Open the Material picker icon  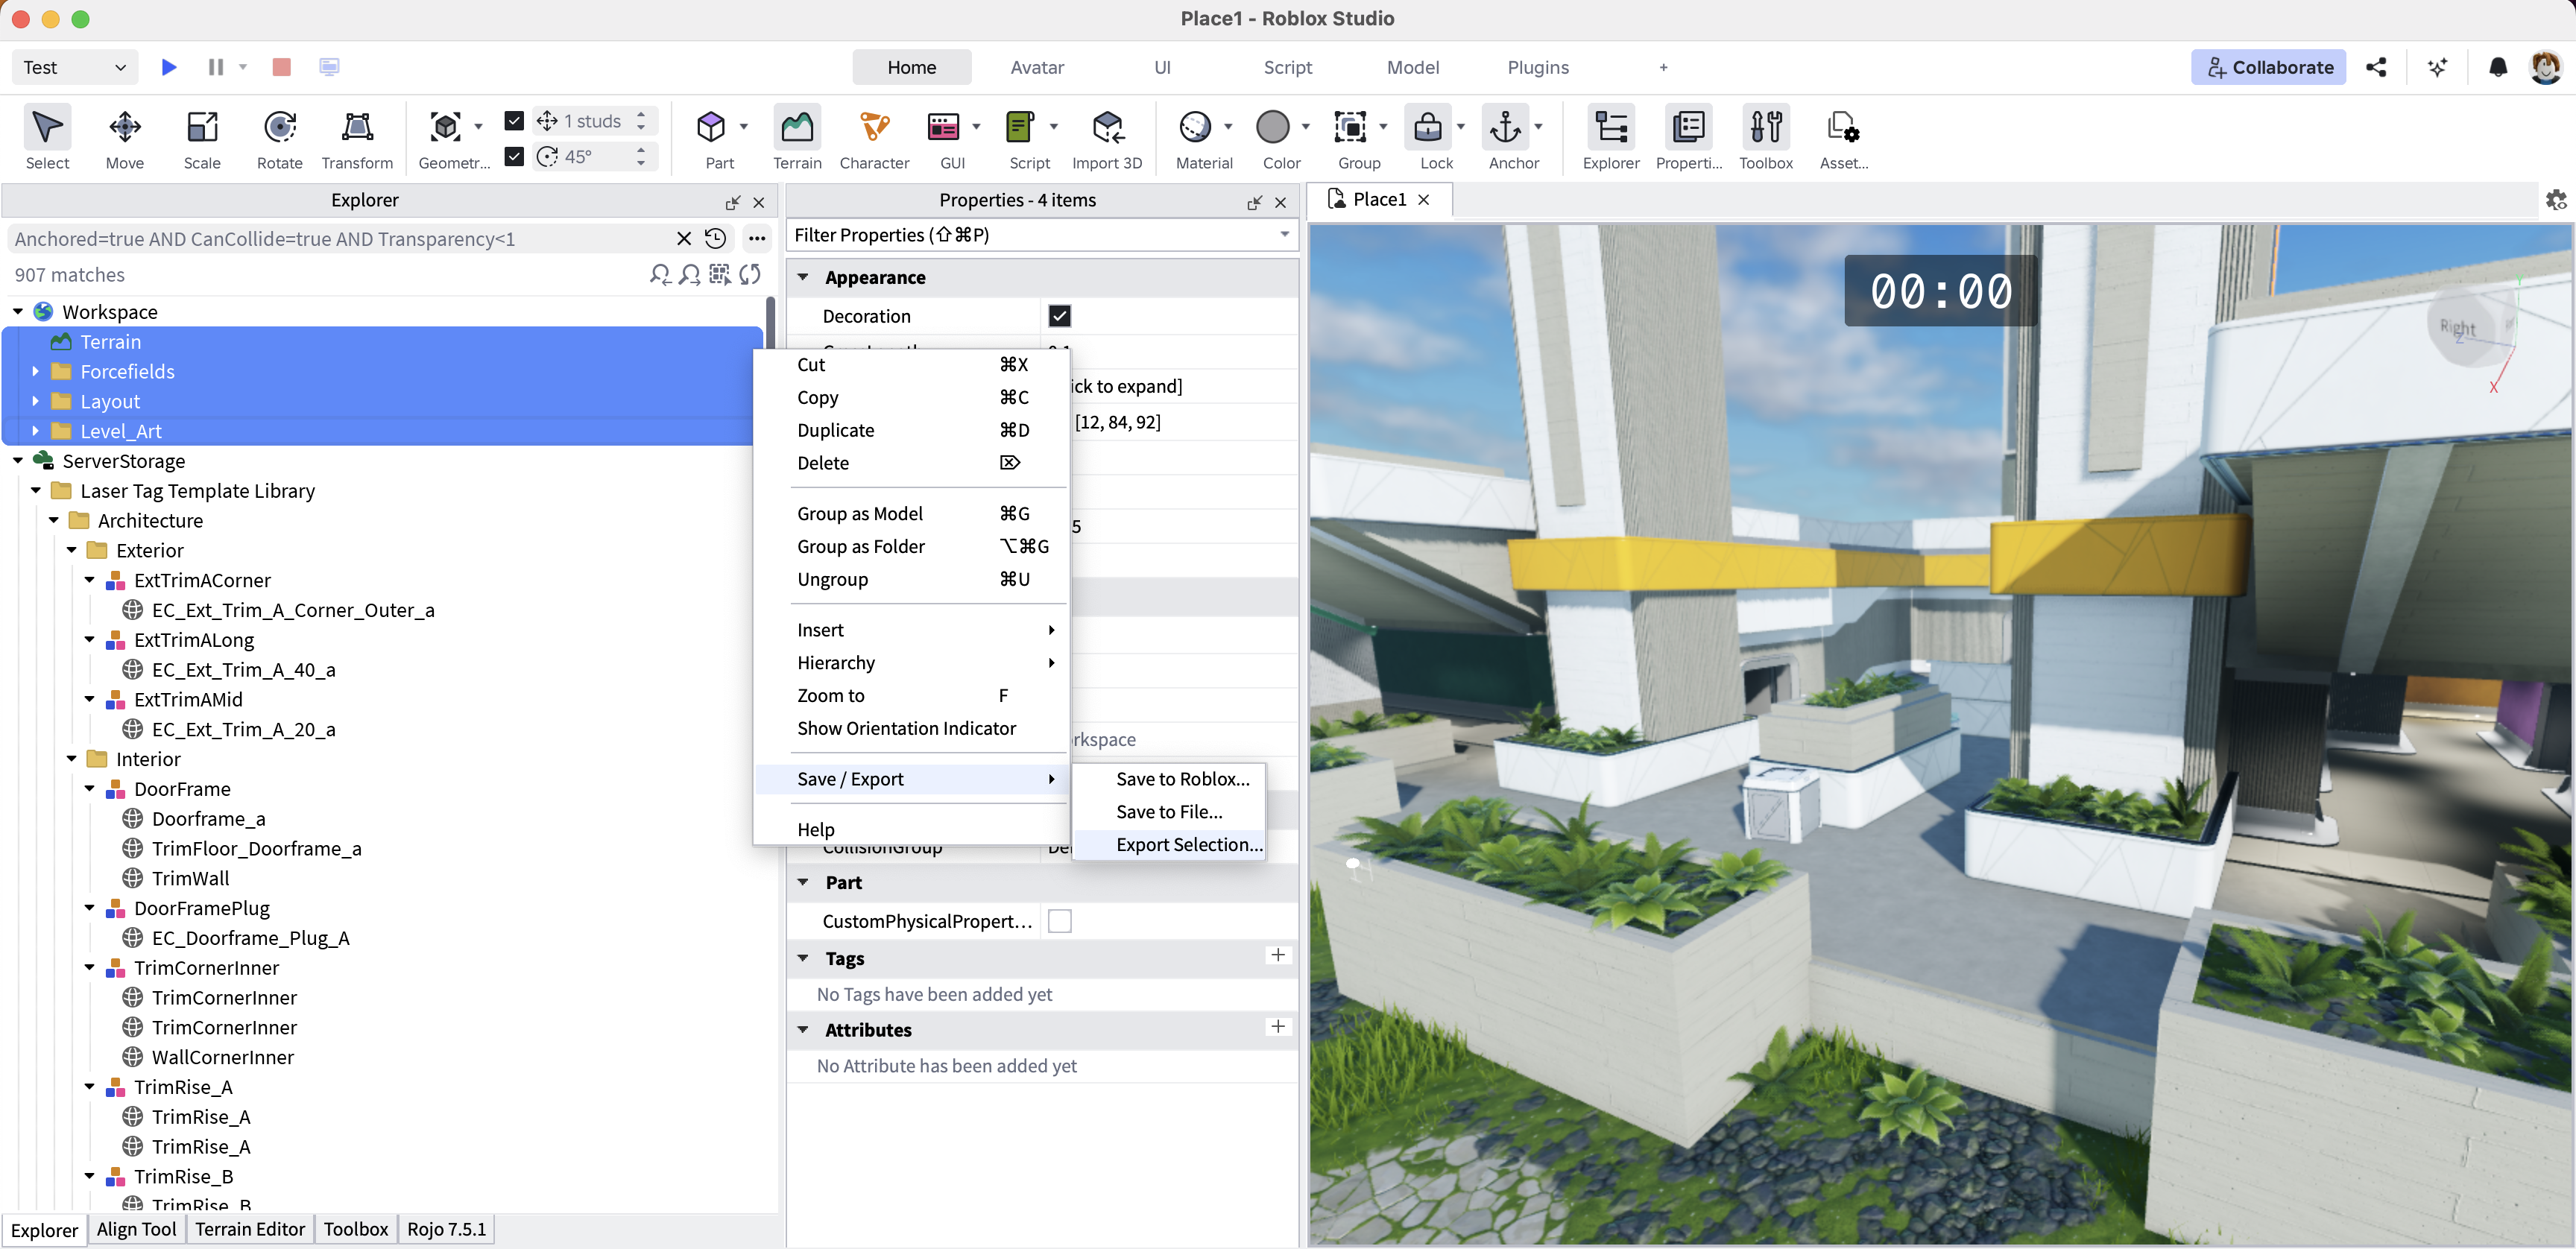pyautogui.click(x=1196, y=128)
